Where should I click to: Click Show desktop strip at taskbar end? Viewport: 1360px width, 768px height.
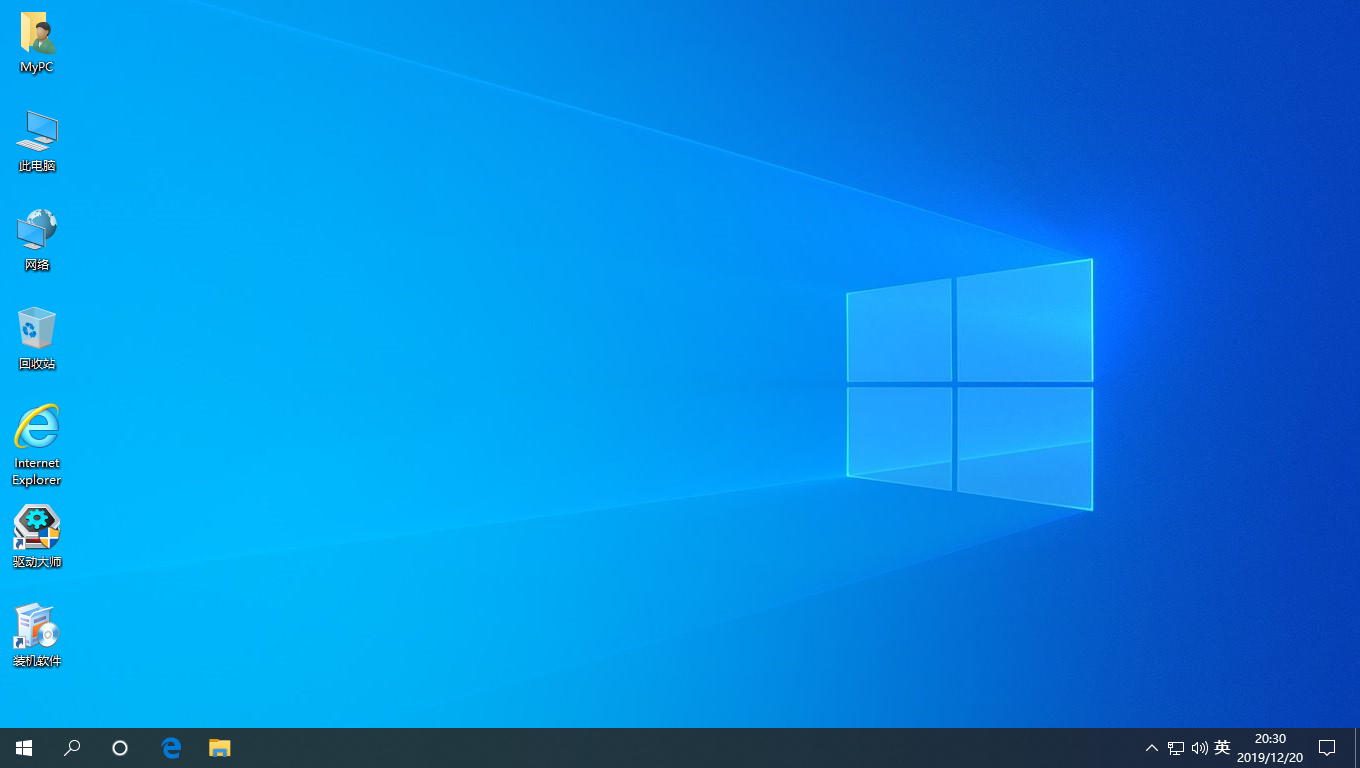pyautogui.click(x=1357, y=748)
